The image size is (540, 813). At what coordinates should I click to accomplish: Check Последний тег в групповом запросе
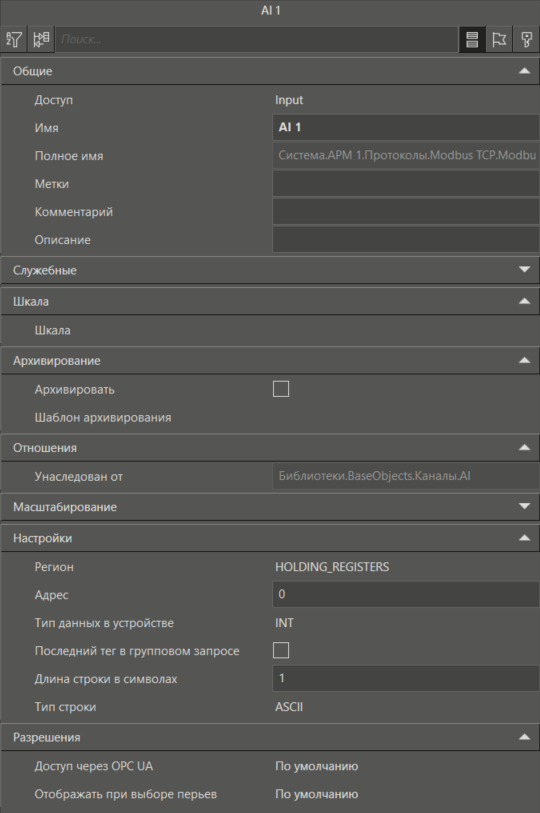click(281, 650)
